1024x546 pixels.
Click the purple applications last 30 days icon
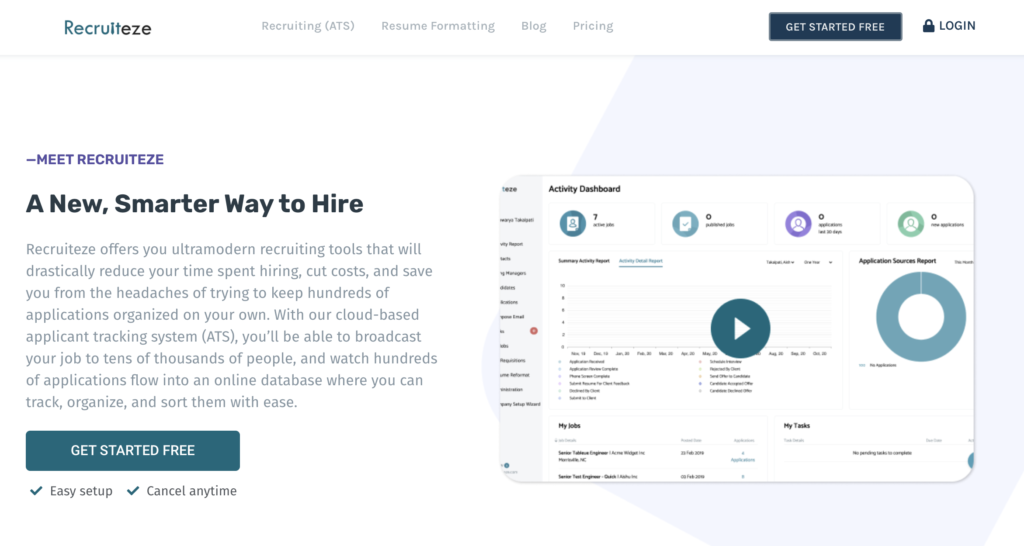pos(797,223)
